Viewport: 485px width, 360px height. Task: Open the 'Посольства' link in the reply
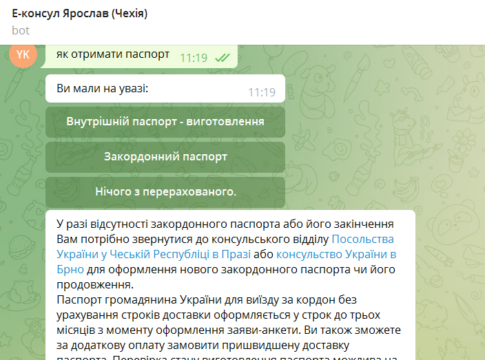tap(363, 239)
